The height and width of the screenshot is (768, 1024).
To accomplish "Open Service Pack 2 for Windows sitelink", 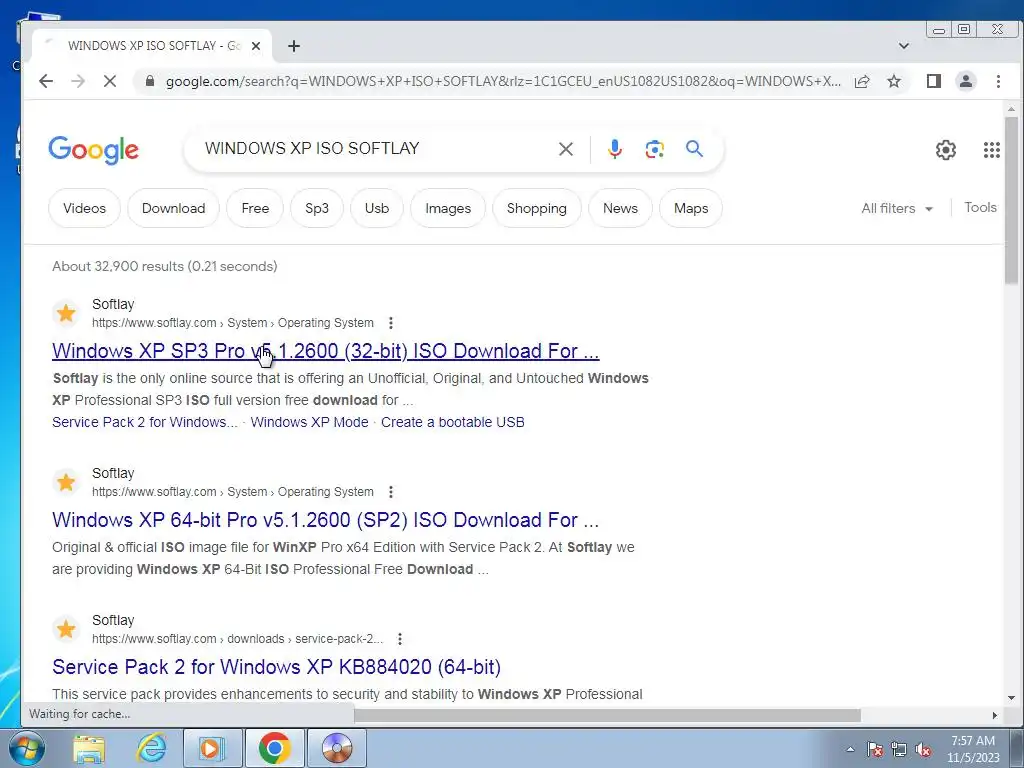I will pos(144,422).
